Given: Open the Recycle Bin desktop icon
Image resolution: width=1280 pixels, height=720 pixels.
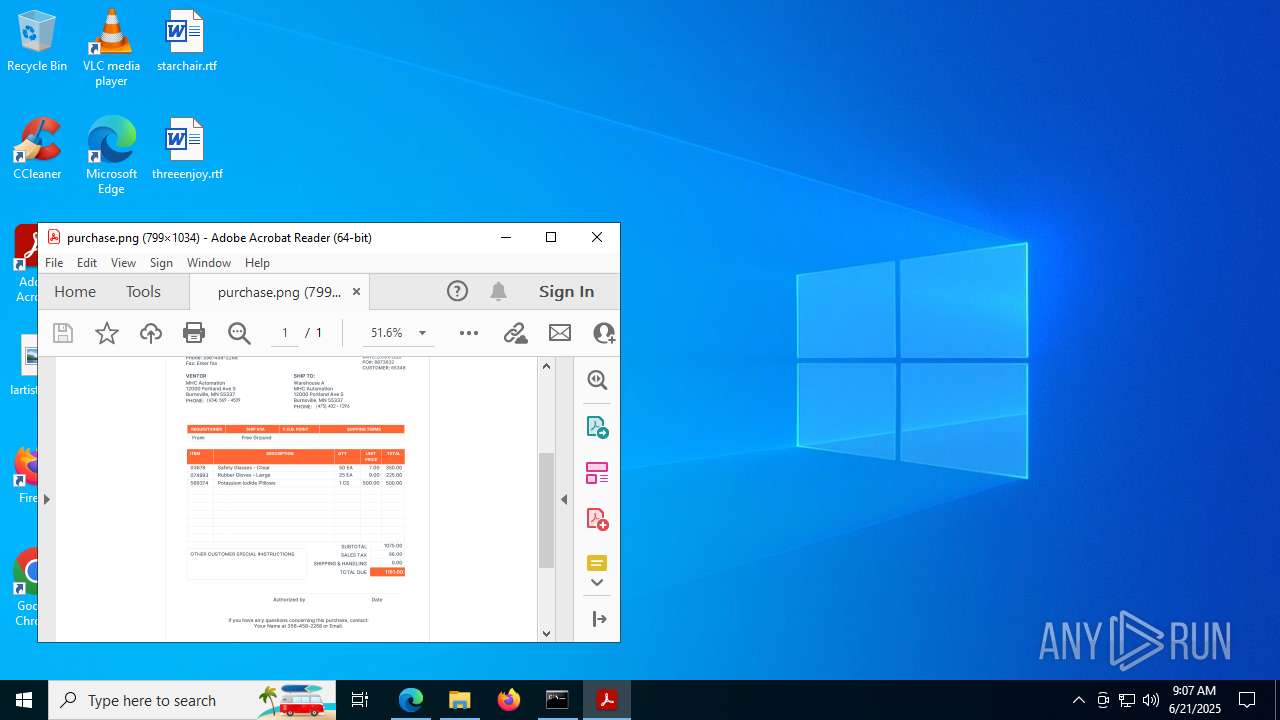Looking at the screenshot, I should [x=37, y=41].
